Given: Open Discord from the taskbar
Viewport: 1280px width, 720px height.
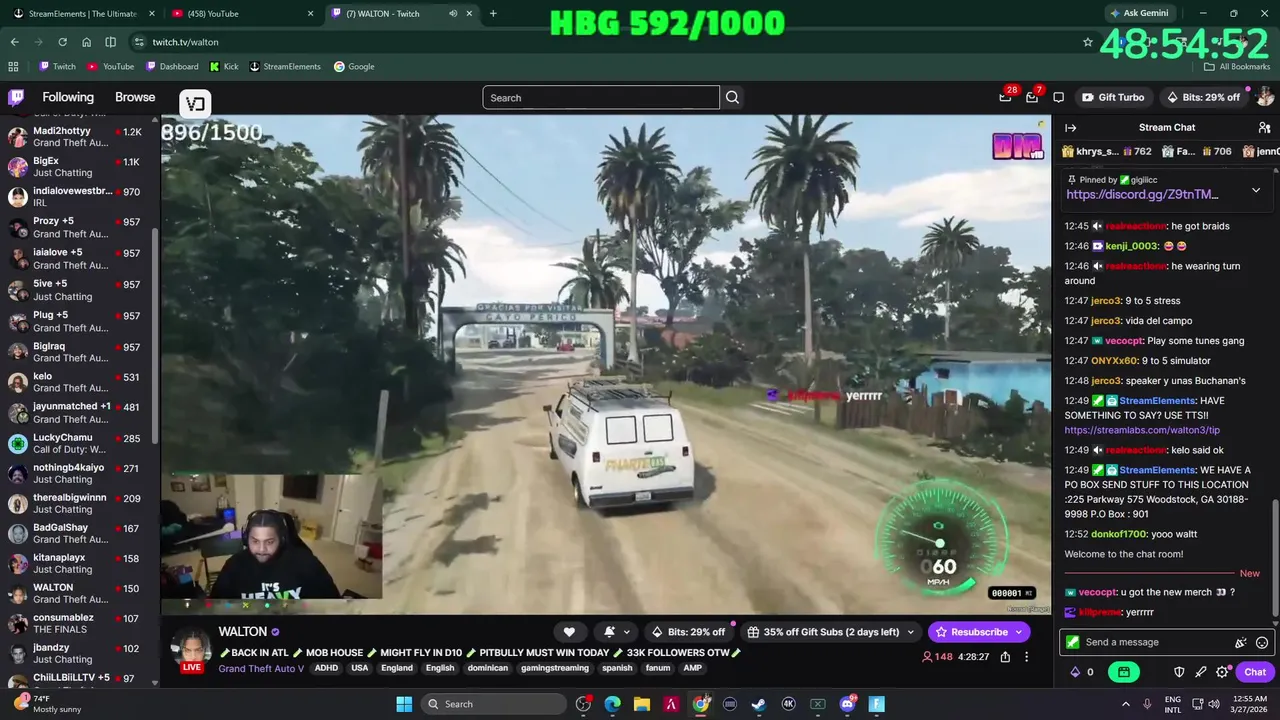Looking at the screenshot, I should point(848,704).
